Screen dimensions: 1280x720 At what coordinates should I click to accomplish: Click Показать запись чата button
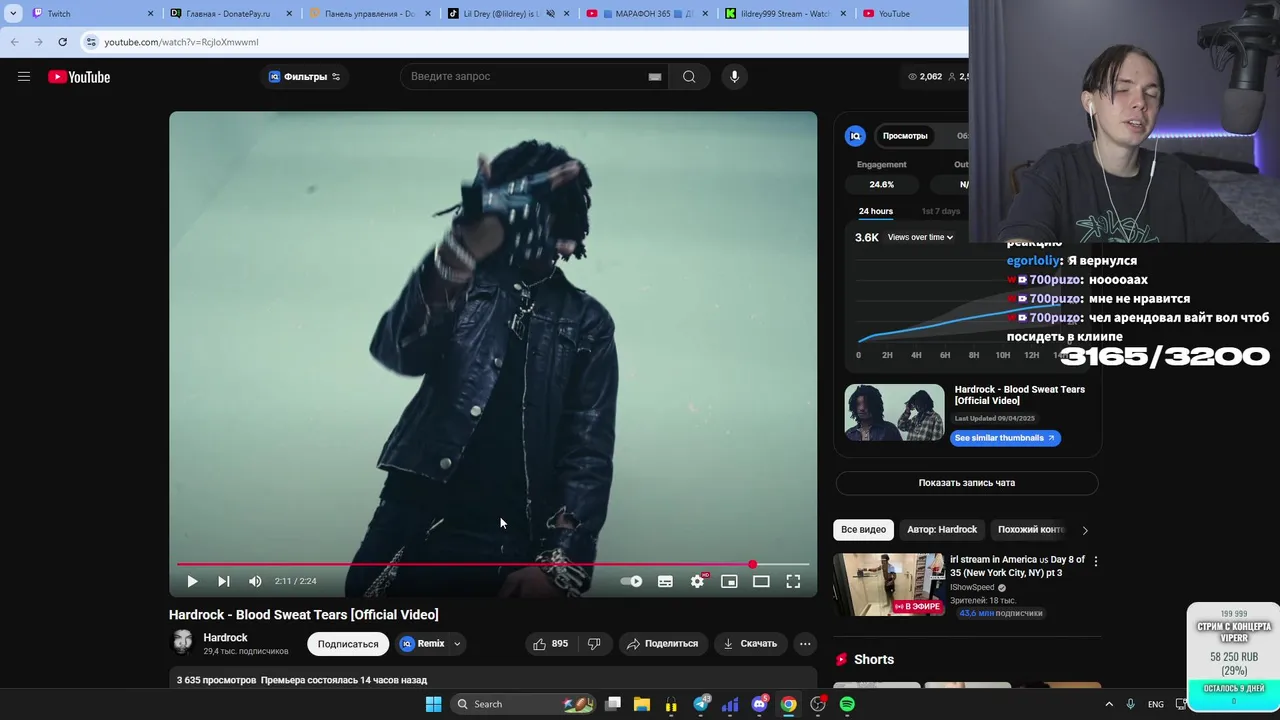(967, 483)
